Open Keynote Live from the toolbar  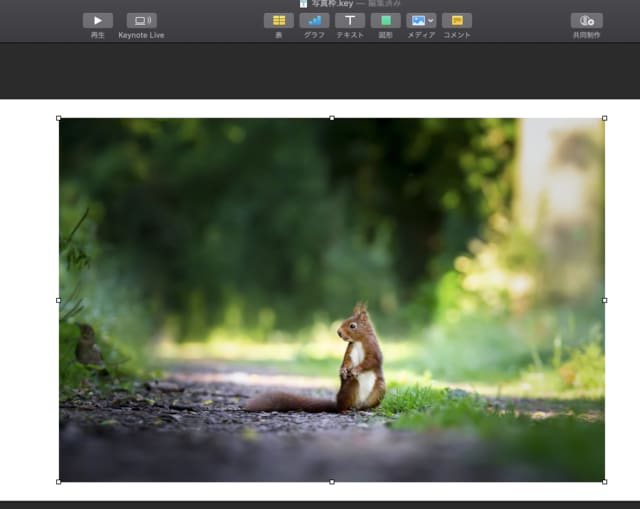[x=141, y=20]
